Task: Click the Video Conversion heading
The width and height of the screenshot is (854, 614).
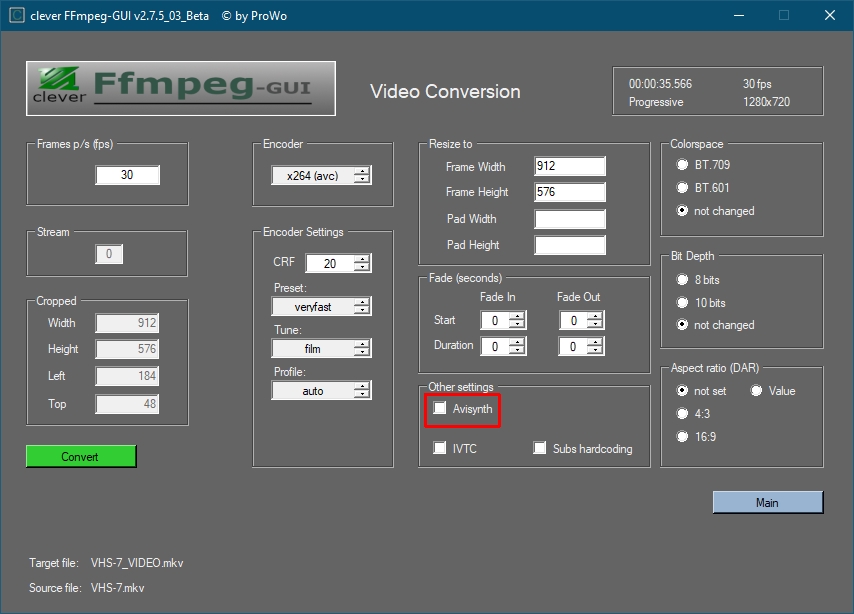Action: coord(445,92)
